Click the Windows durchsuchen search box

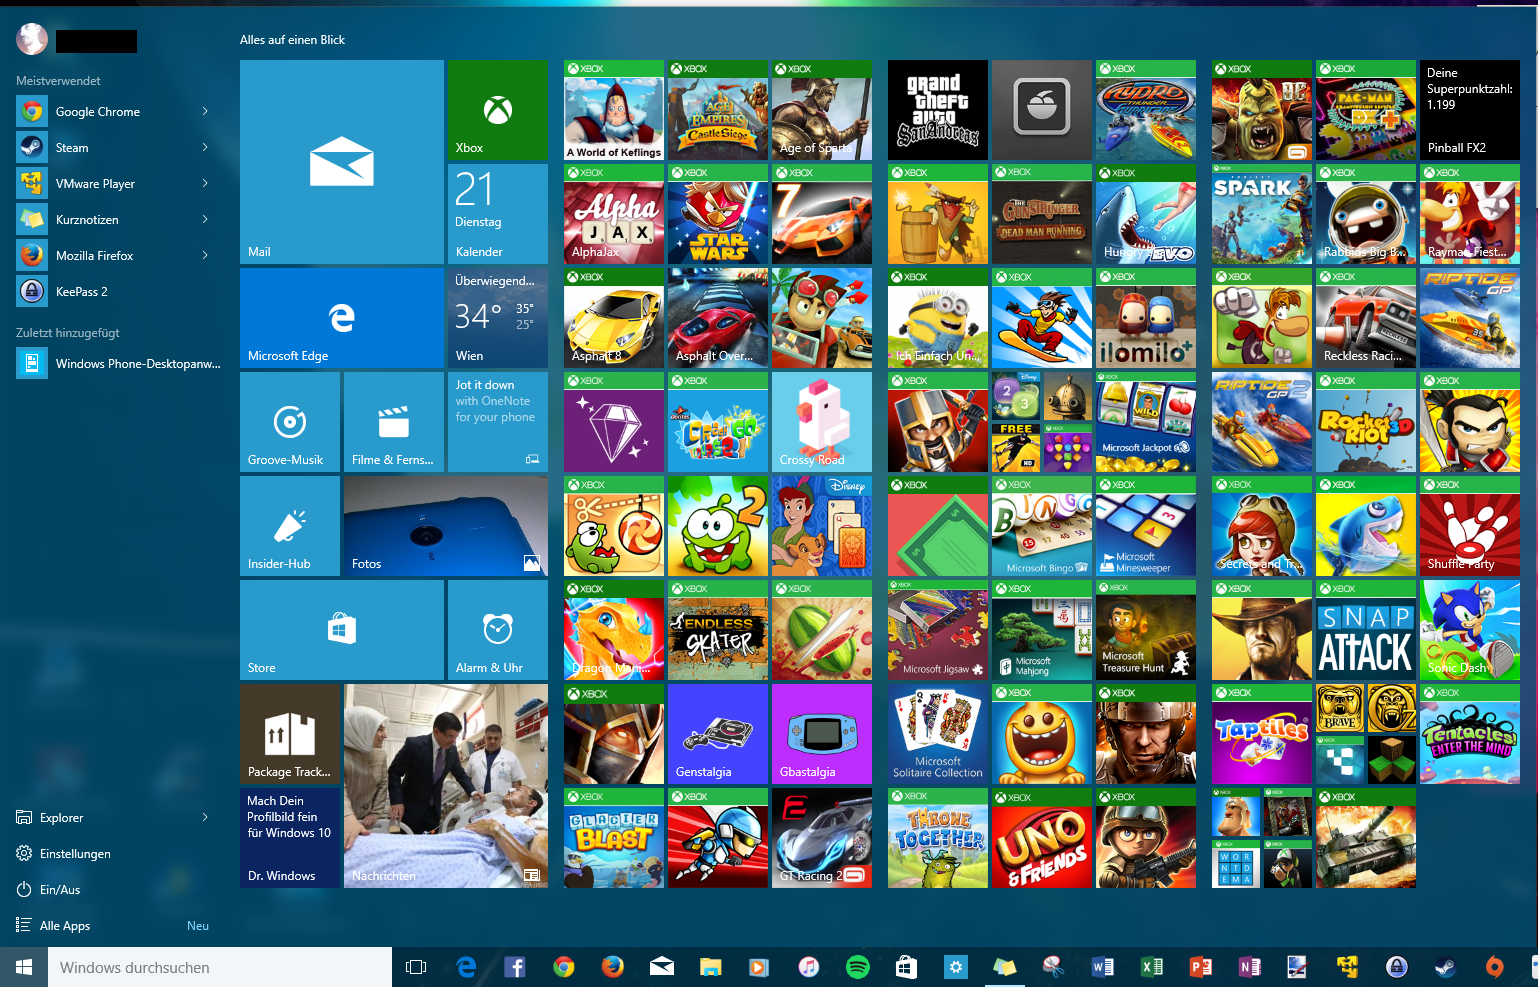tap(220, 967)
